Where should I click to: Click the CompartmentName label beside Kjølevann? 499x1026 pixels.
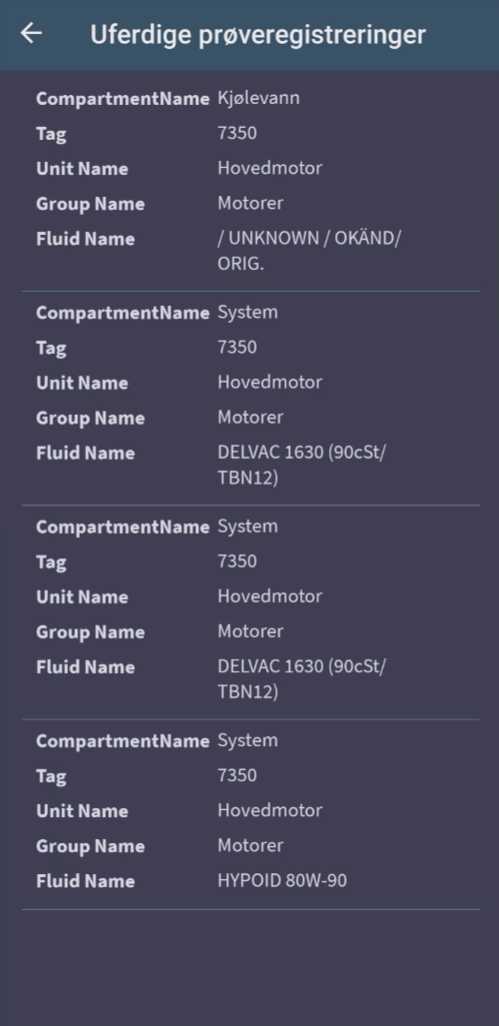122,99
